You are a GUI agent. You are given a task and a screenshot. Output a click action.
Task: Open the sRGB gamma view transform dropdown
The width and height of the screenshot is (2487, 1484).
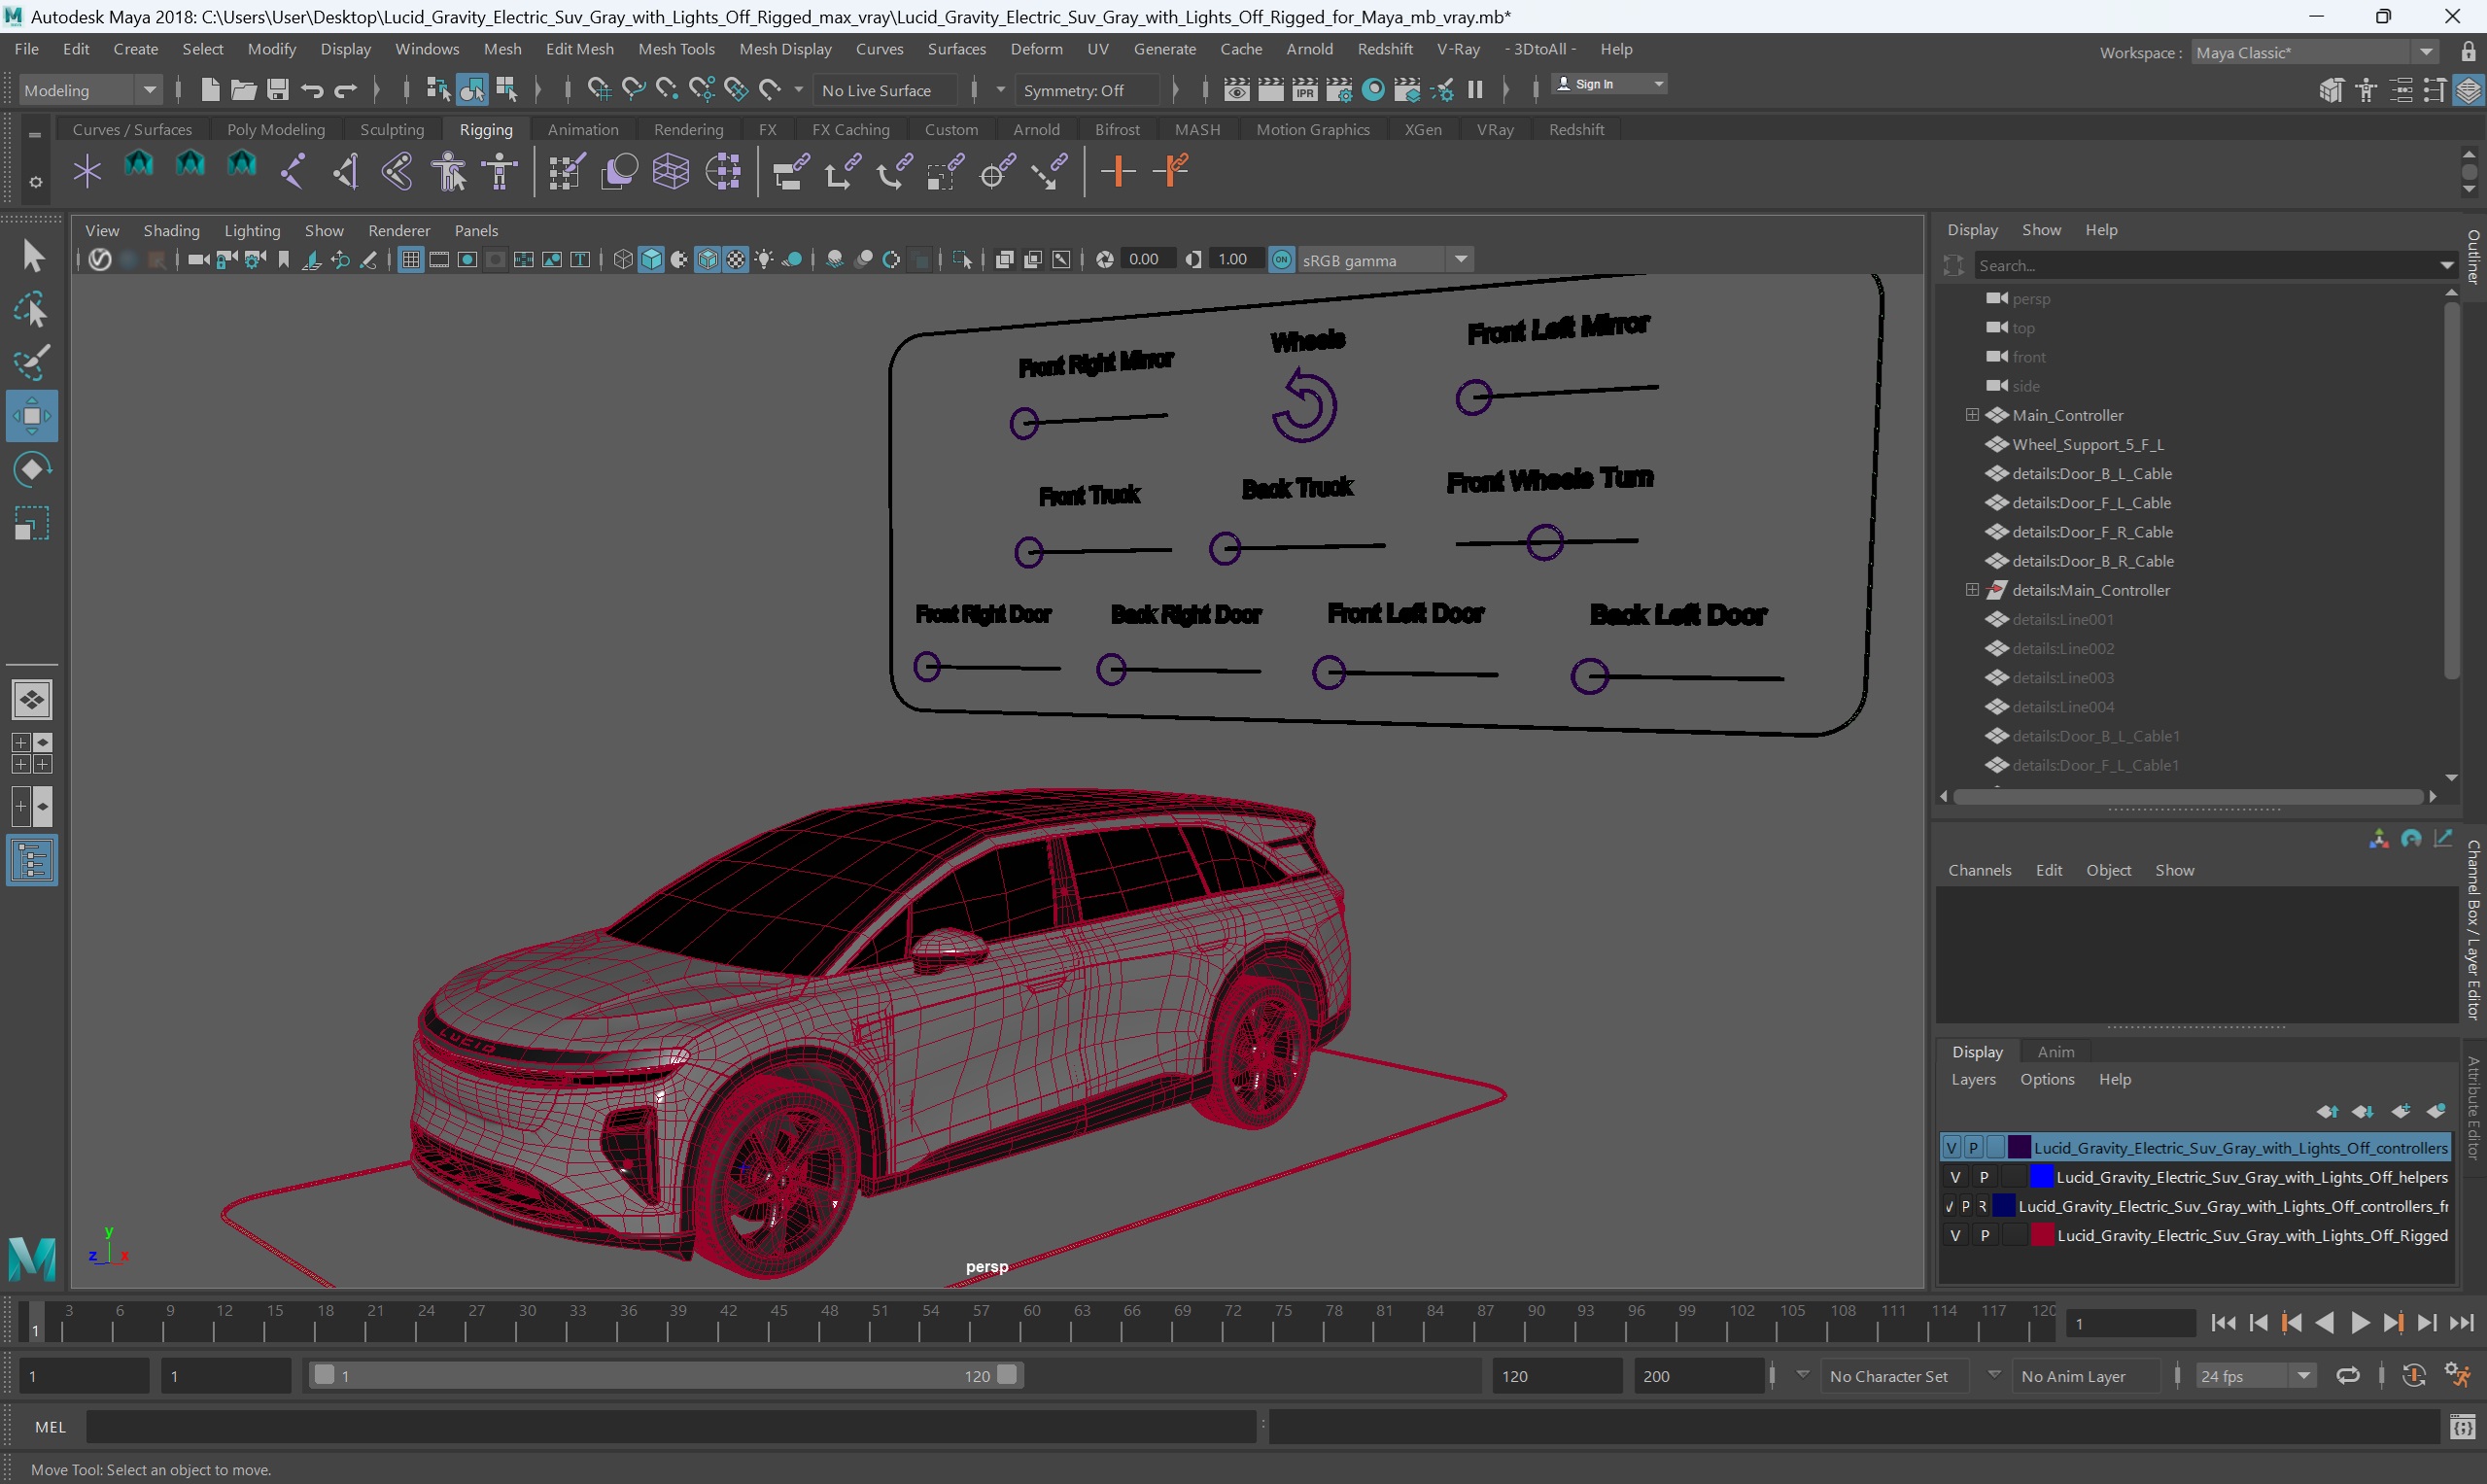click(x=1384, y=260)
